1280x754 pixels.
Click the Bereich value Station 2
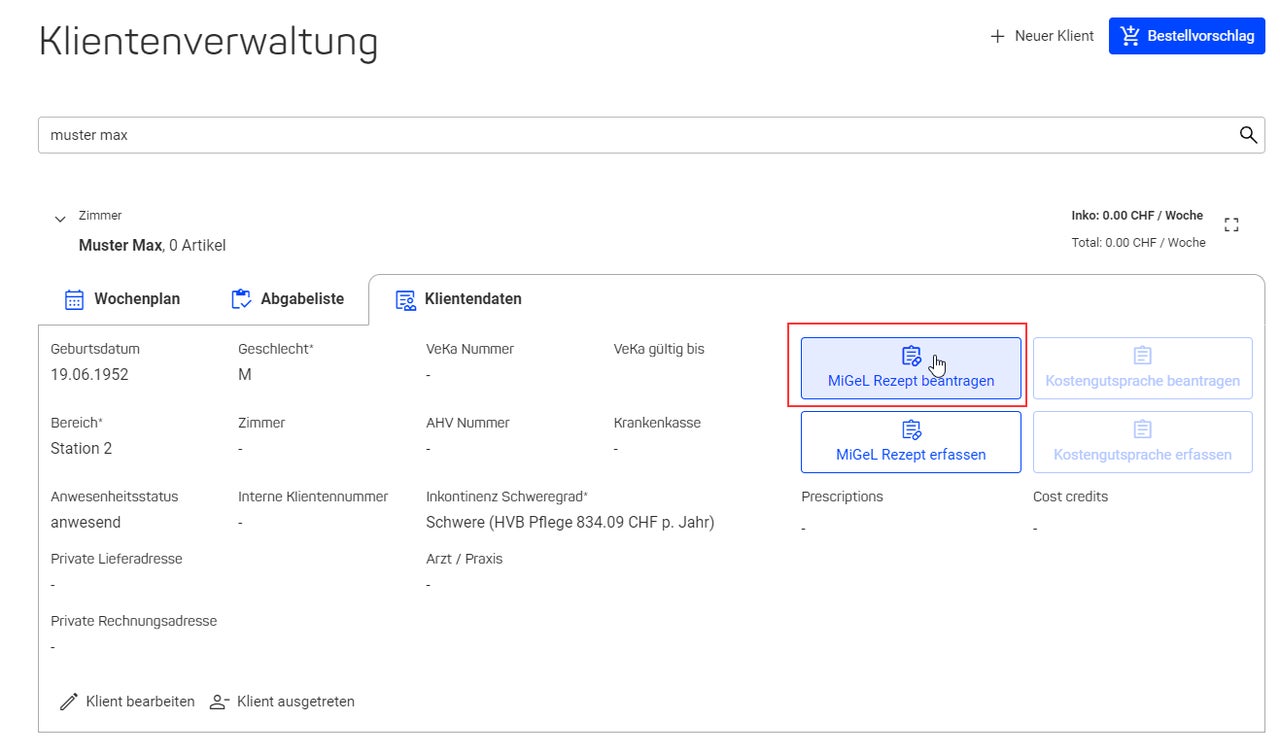tap(81, 449)
